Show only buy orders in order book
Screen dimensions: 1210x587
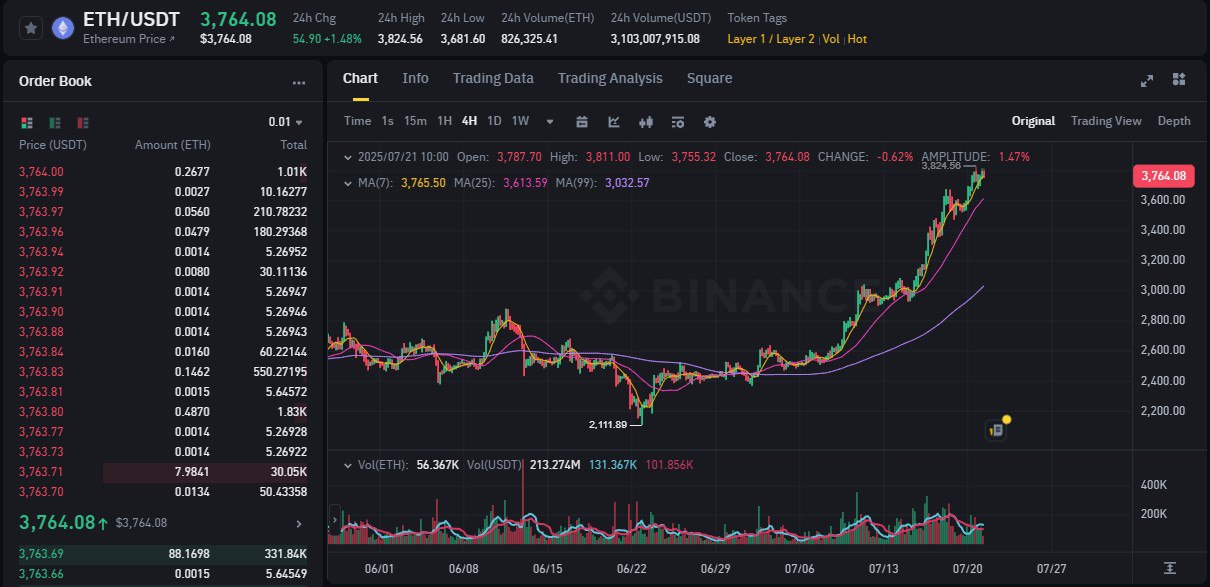55,122
